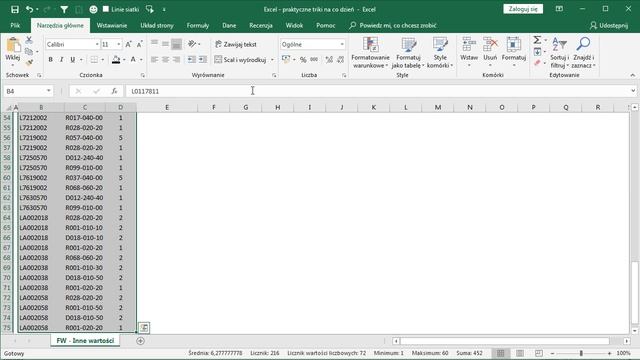Switch to the Układ strony tab
Viewport: 640px width, 360px height.
tap(157, 25)
